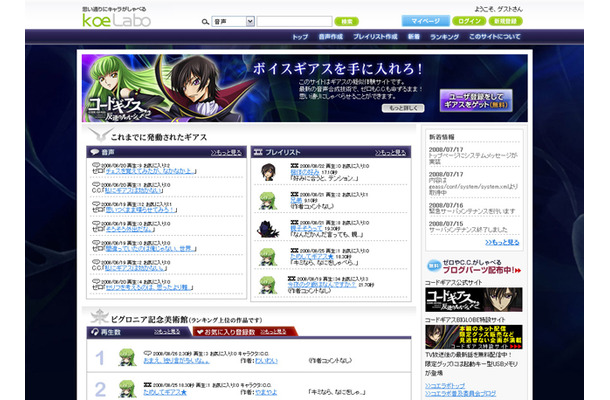Click the headphone icon on 再生数 tab
Screen dimensions: 610x400
point(95,332)
